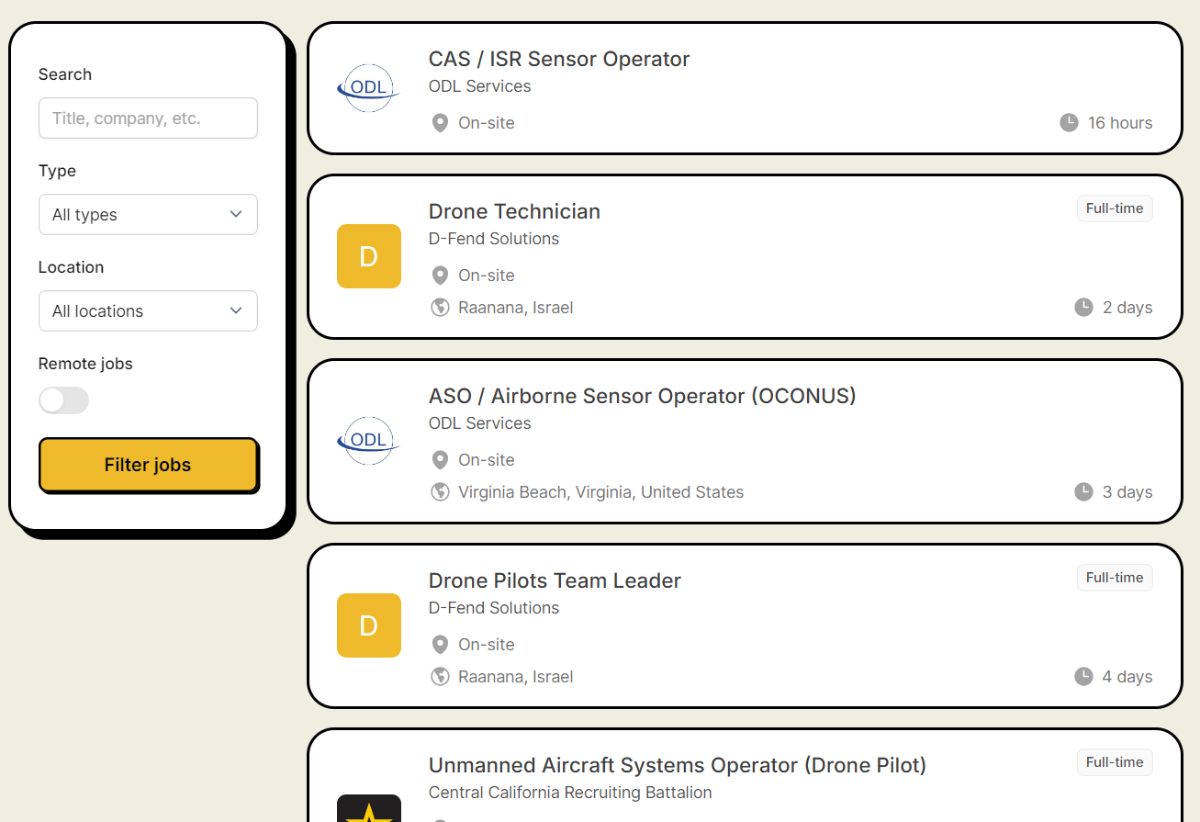Click ODL Services under ASO / Airborne Sensor Operator
This screenshot has width=1200, height=822.
pyautogui.click(x=480, y=423)
